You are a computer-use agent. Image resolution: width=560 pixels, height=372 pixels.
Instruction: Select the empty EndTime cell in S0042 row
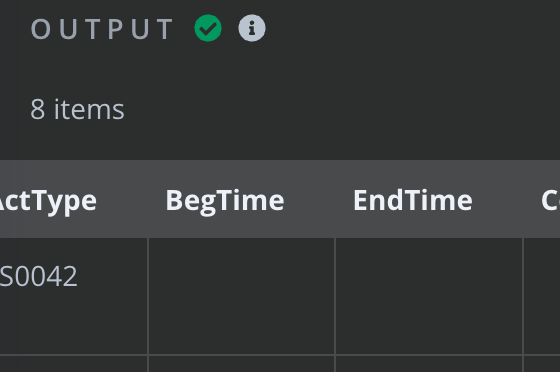click(x=429, y=296)
